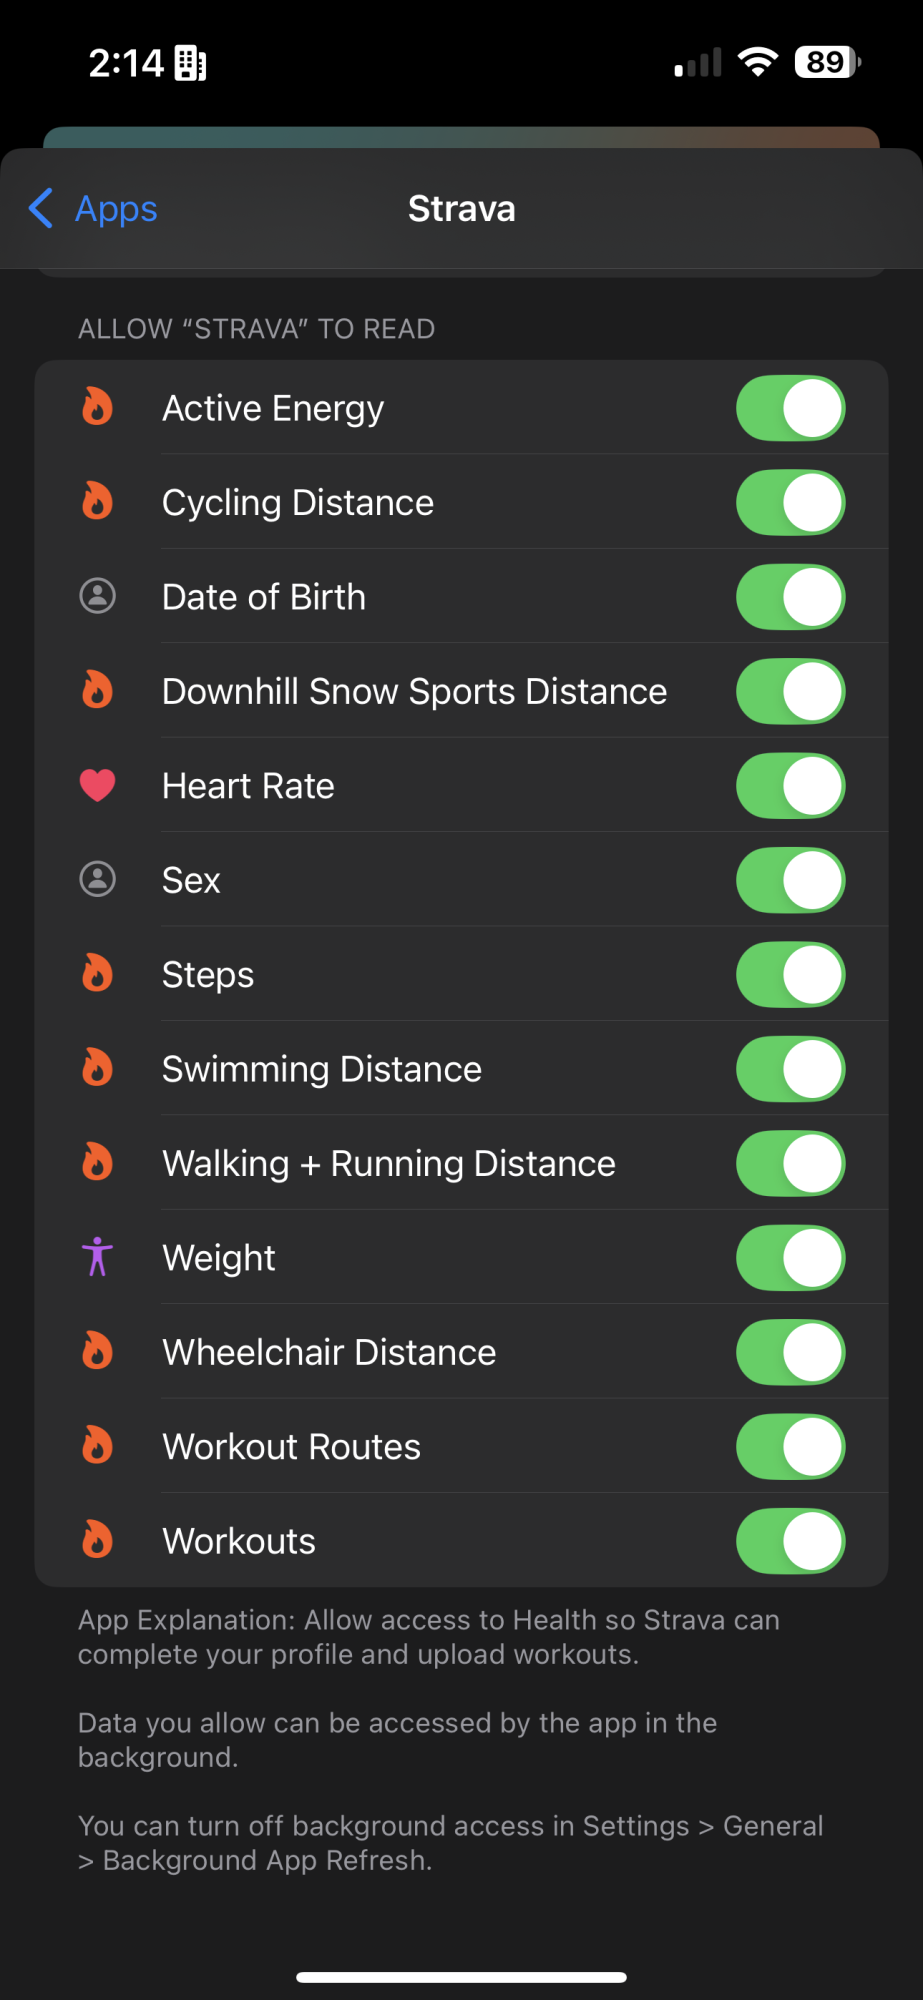The height and width of the screenshot is (2000, 923).
Task: Switch off Walking + Running Distance
Action: click(791, 1164)
